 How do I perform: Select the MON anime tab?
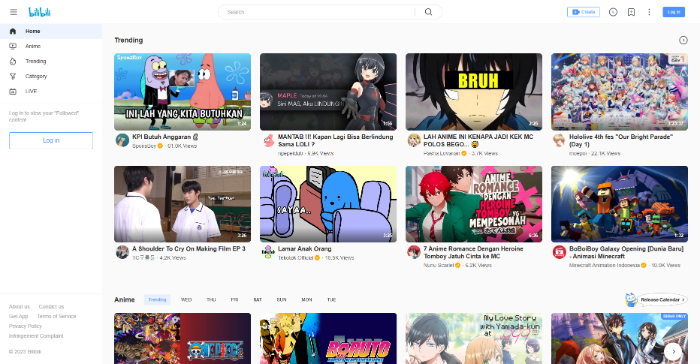pos(307,300)
